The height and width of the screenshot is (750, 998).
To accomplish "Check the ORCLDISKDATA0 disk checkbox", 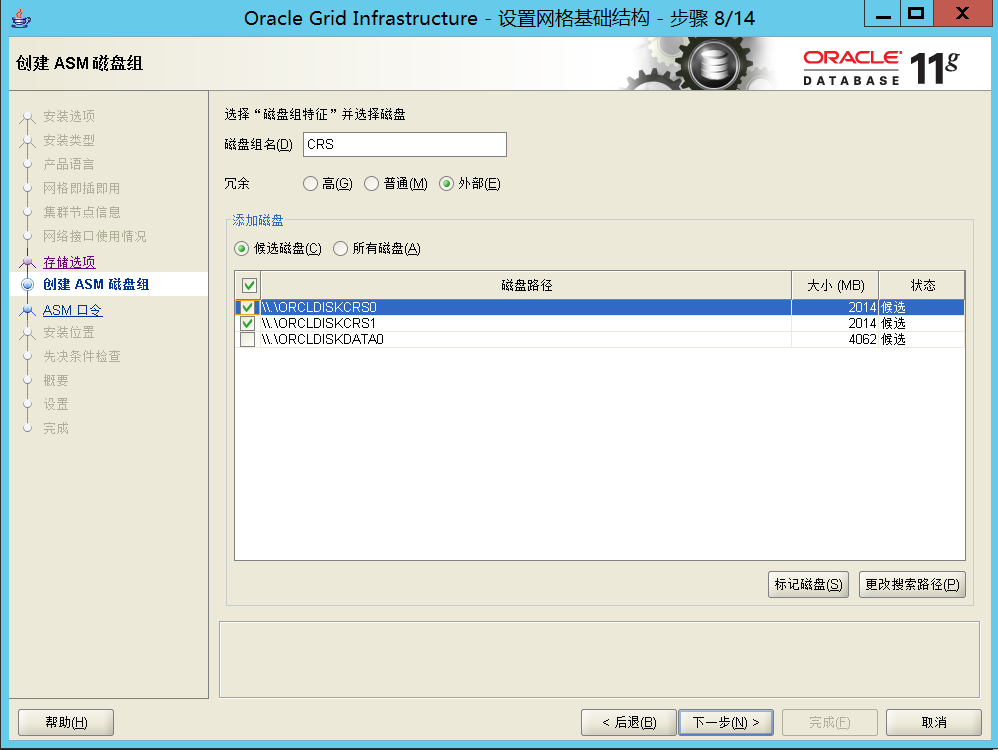I will click(x=248, y=339).
